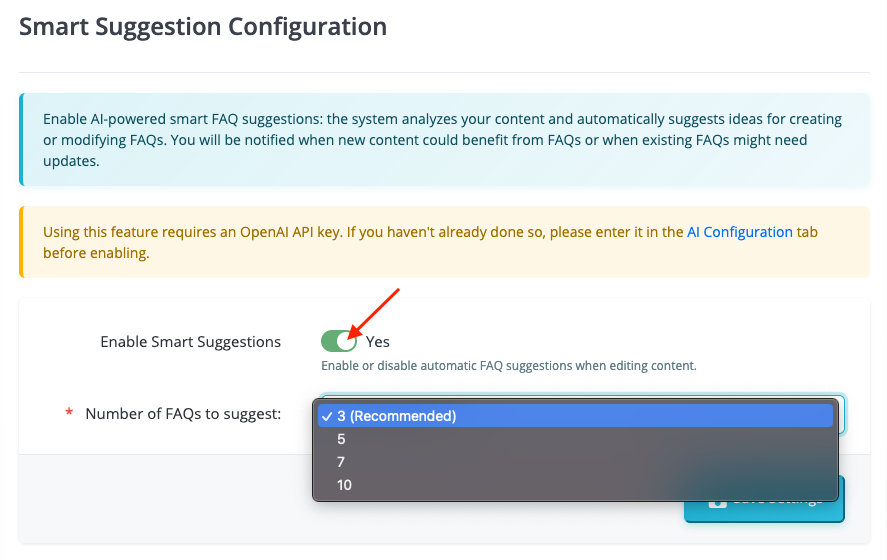Click the checkmark beside 3 (Recommended)

[327, 416]
